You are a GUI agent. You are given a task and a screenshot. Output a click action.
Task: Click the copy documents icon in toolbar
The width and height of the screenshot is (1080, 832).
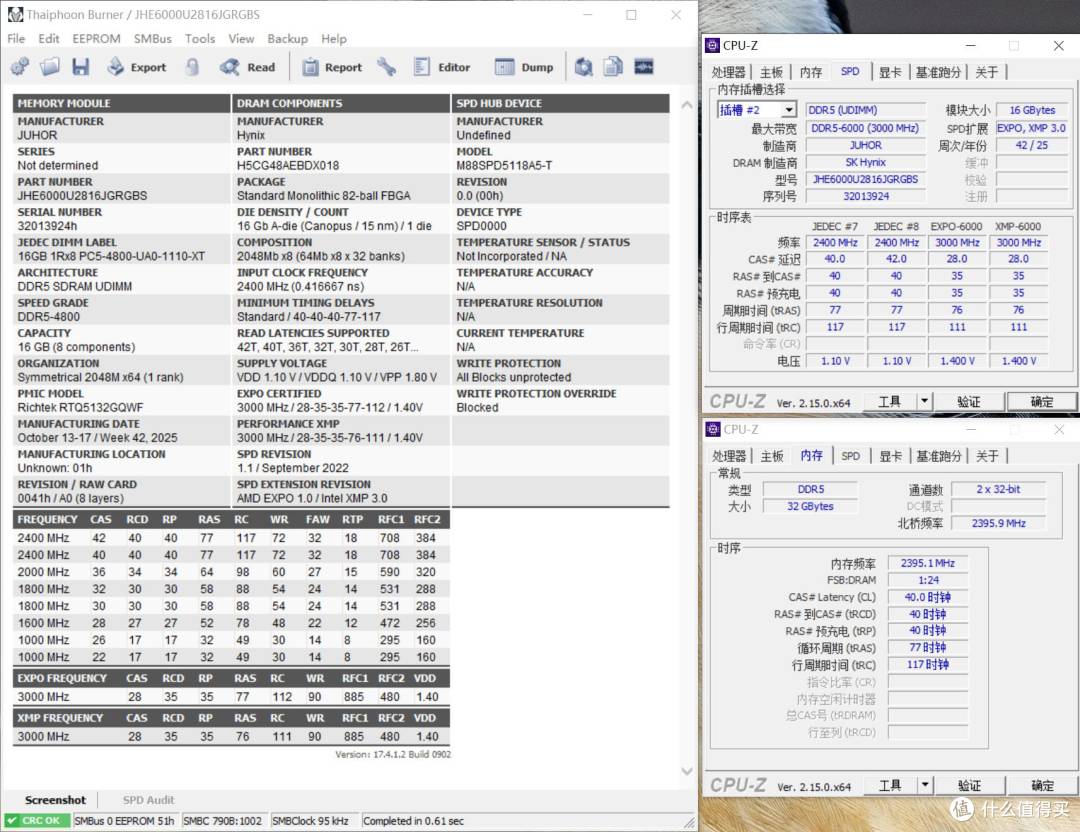pyautogui.click(x=613, y=67)
